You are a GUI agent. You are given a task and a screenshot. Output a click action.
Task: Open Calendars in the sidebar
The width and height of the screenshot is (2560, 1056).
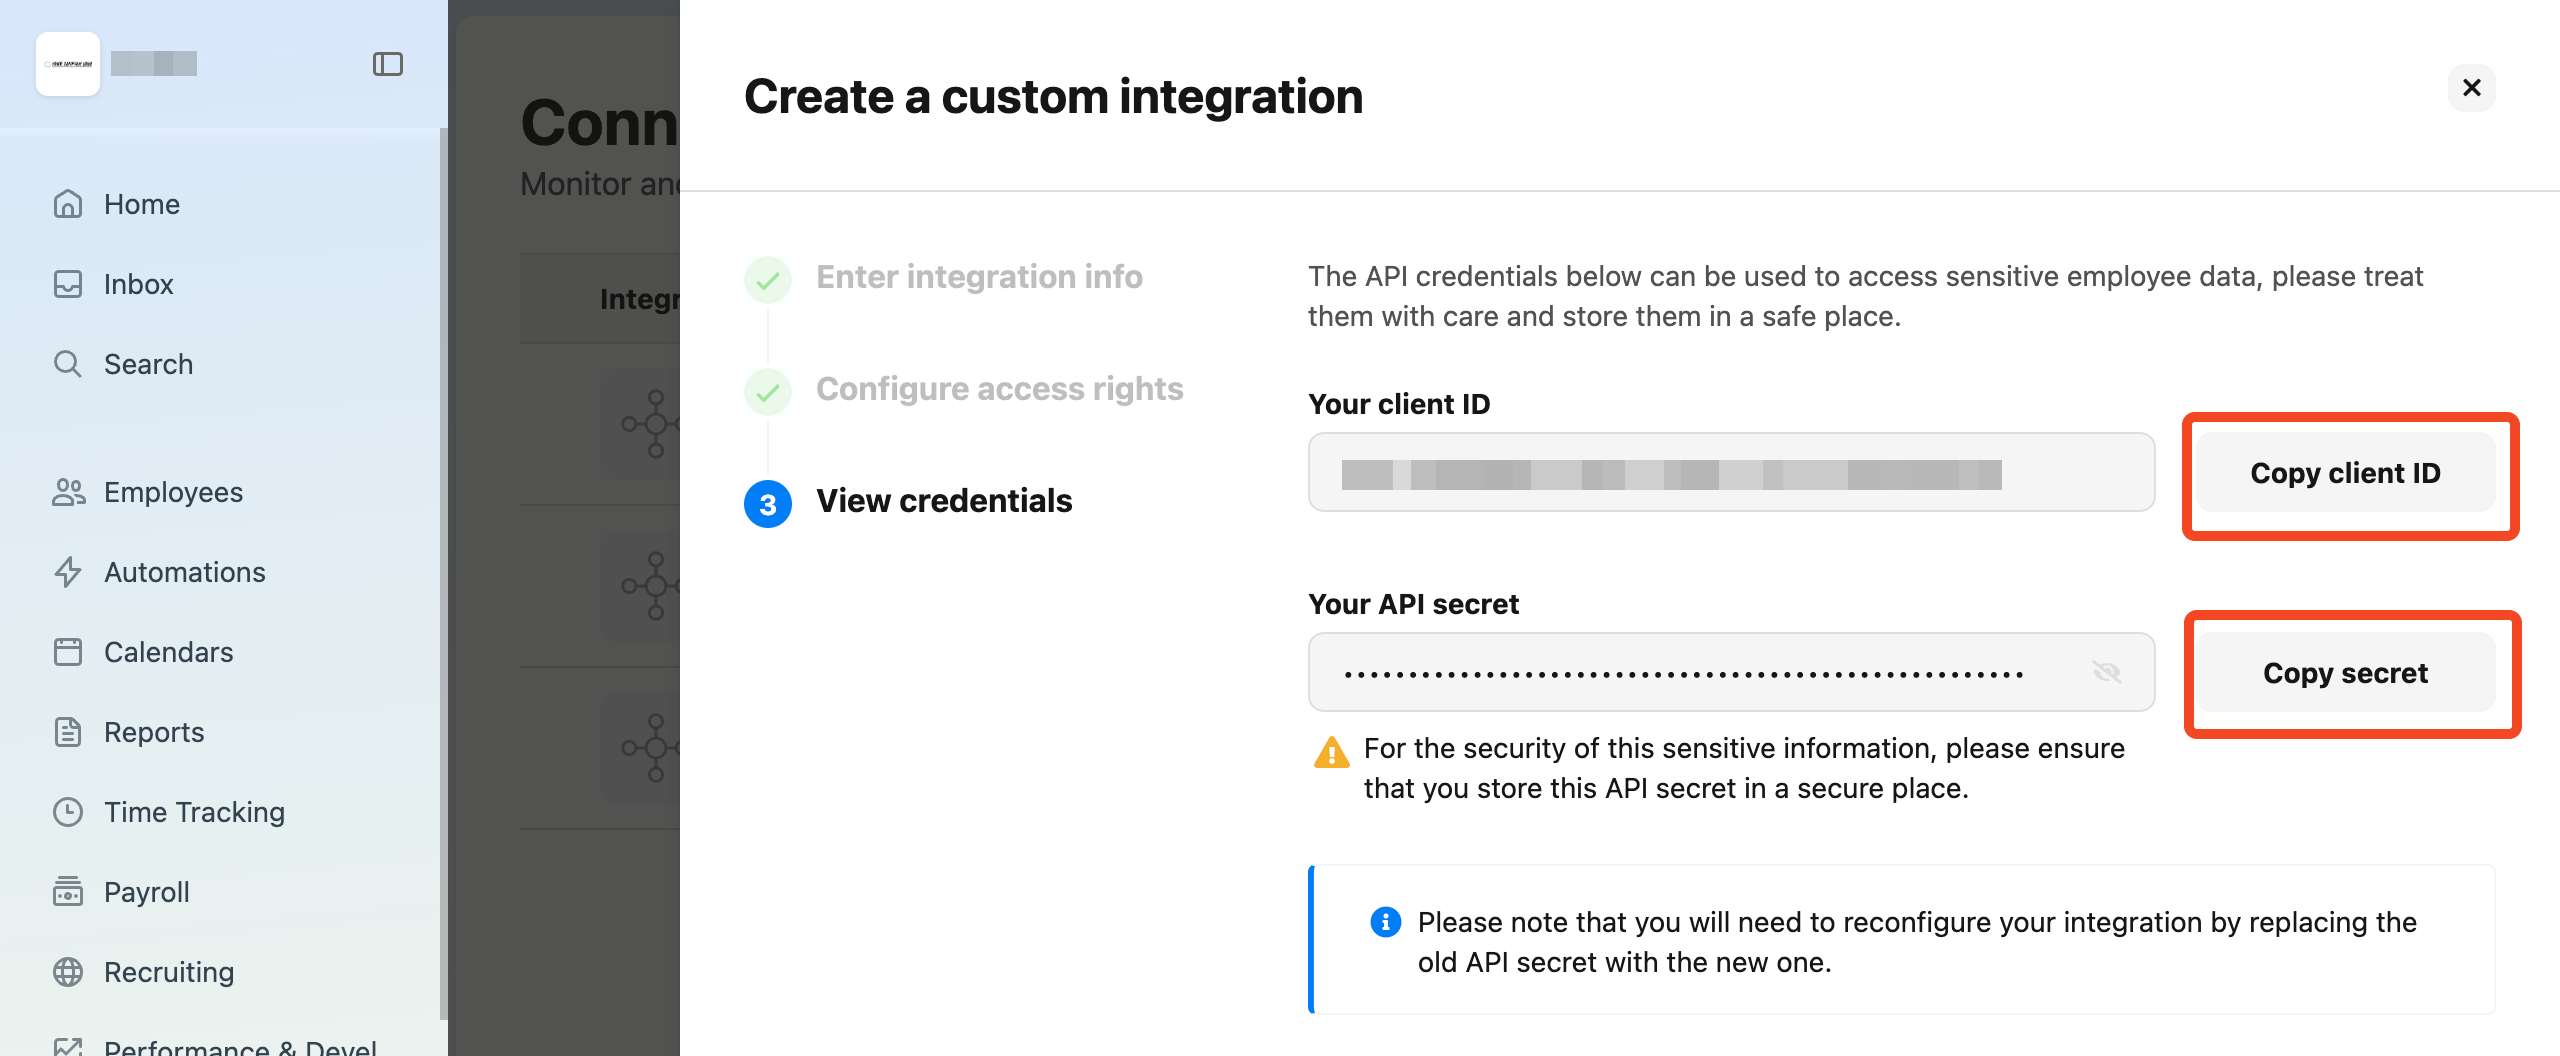coord(168,652)
